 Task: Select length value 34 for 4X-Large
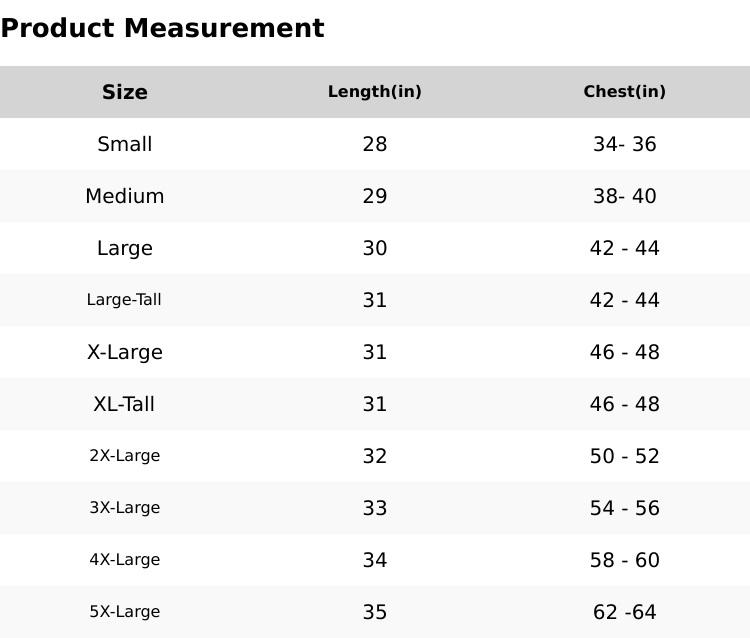pyautogui.click(x=375, y=560)
